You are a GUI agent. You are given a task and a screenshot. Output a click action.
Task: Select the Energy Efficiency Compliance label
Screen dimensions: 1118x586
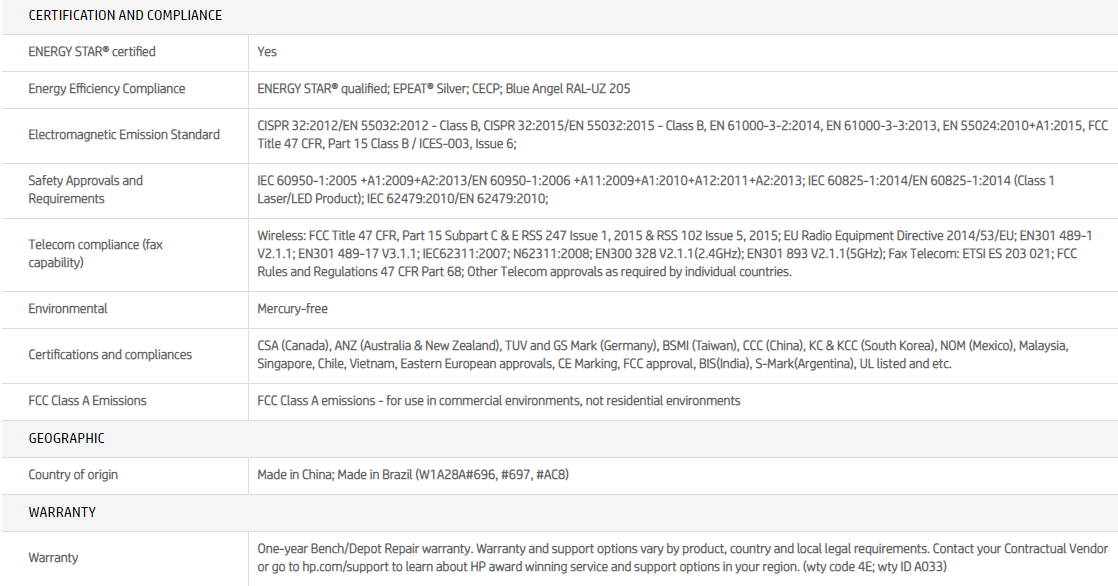coord(107,89)
